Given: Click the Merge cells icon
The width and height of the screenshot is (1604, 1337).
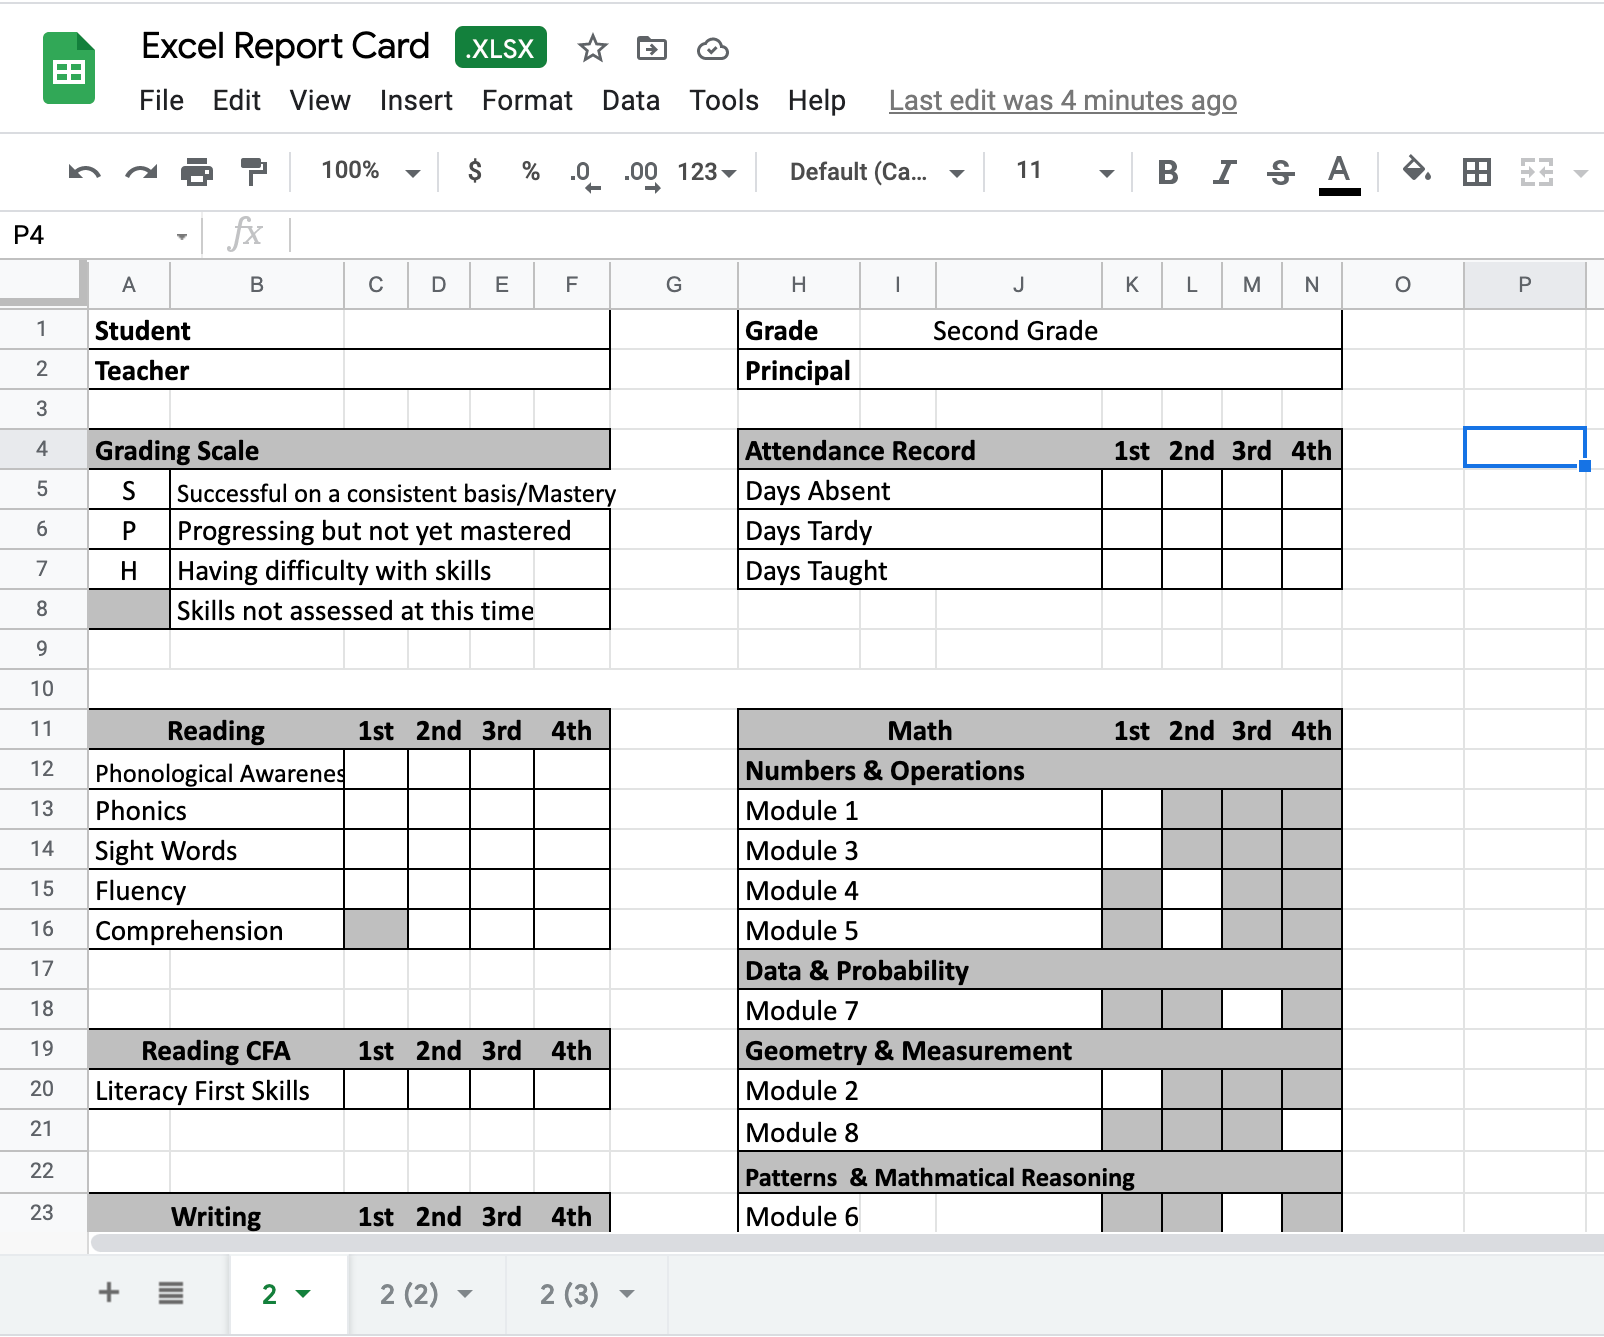Looking at the screenshot, I should click(x=1536, y=172).
